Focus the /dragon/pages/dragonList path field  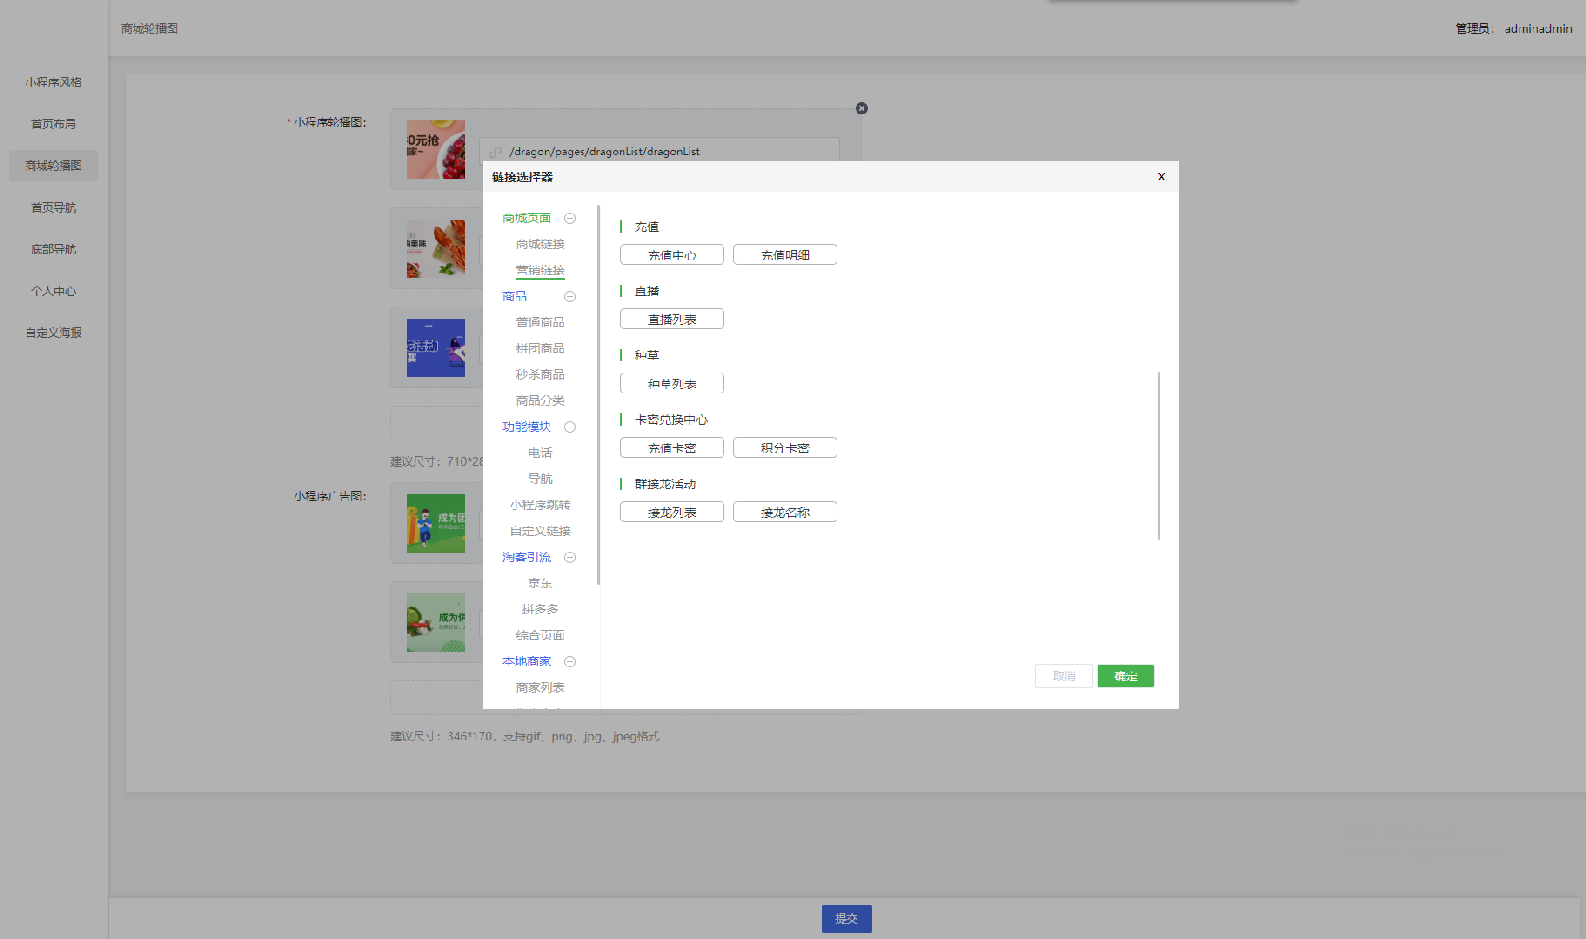(x=659, y=150)
